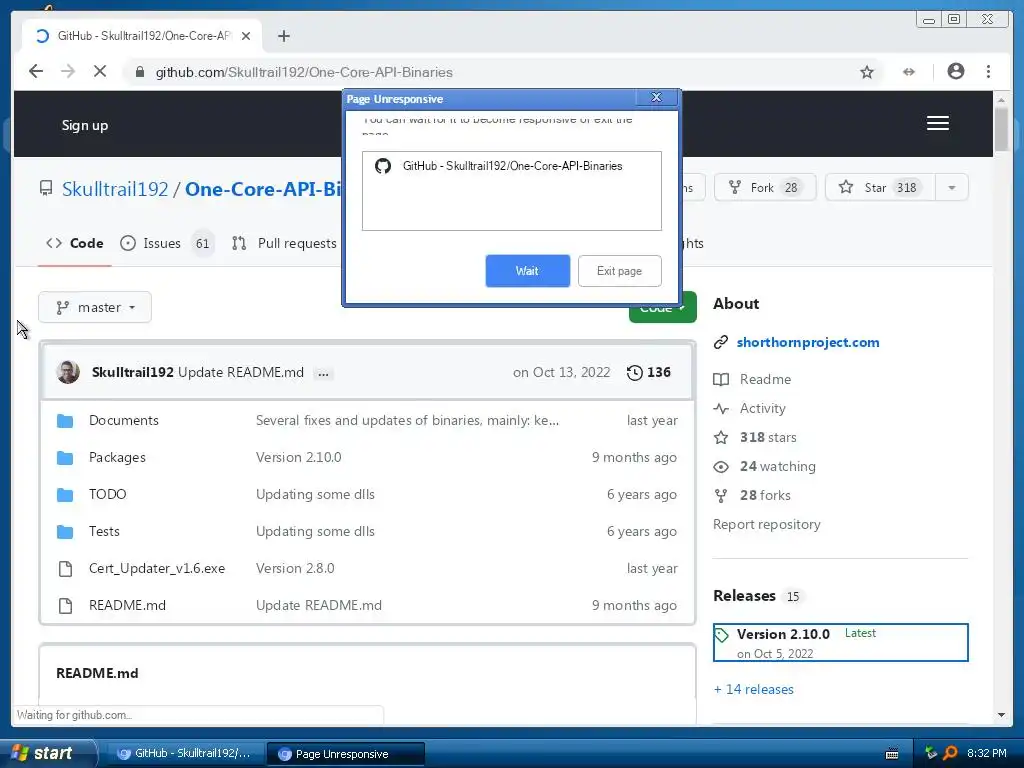Stop loading the page
Screen dimensions: 1024x768
[x=100, y=71]
